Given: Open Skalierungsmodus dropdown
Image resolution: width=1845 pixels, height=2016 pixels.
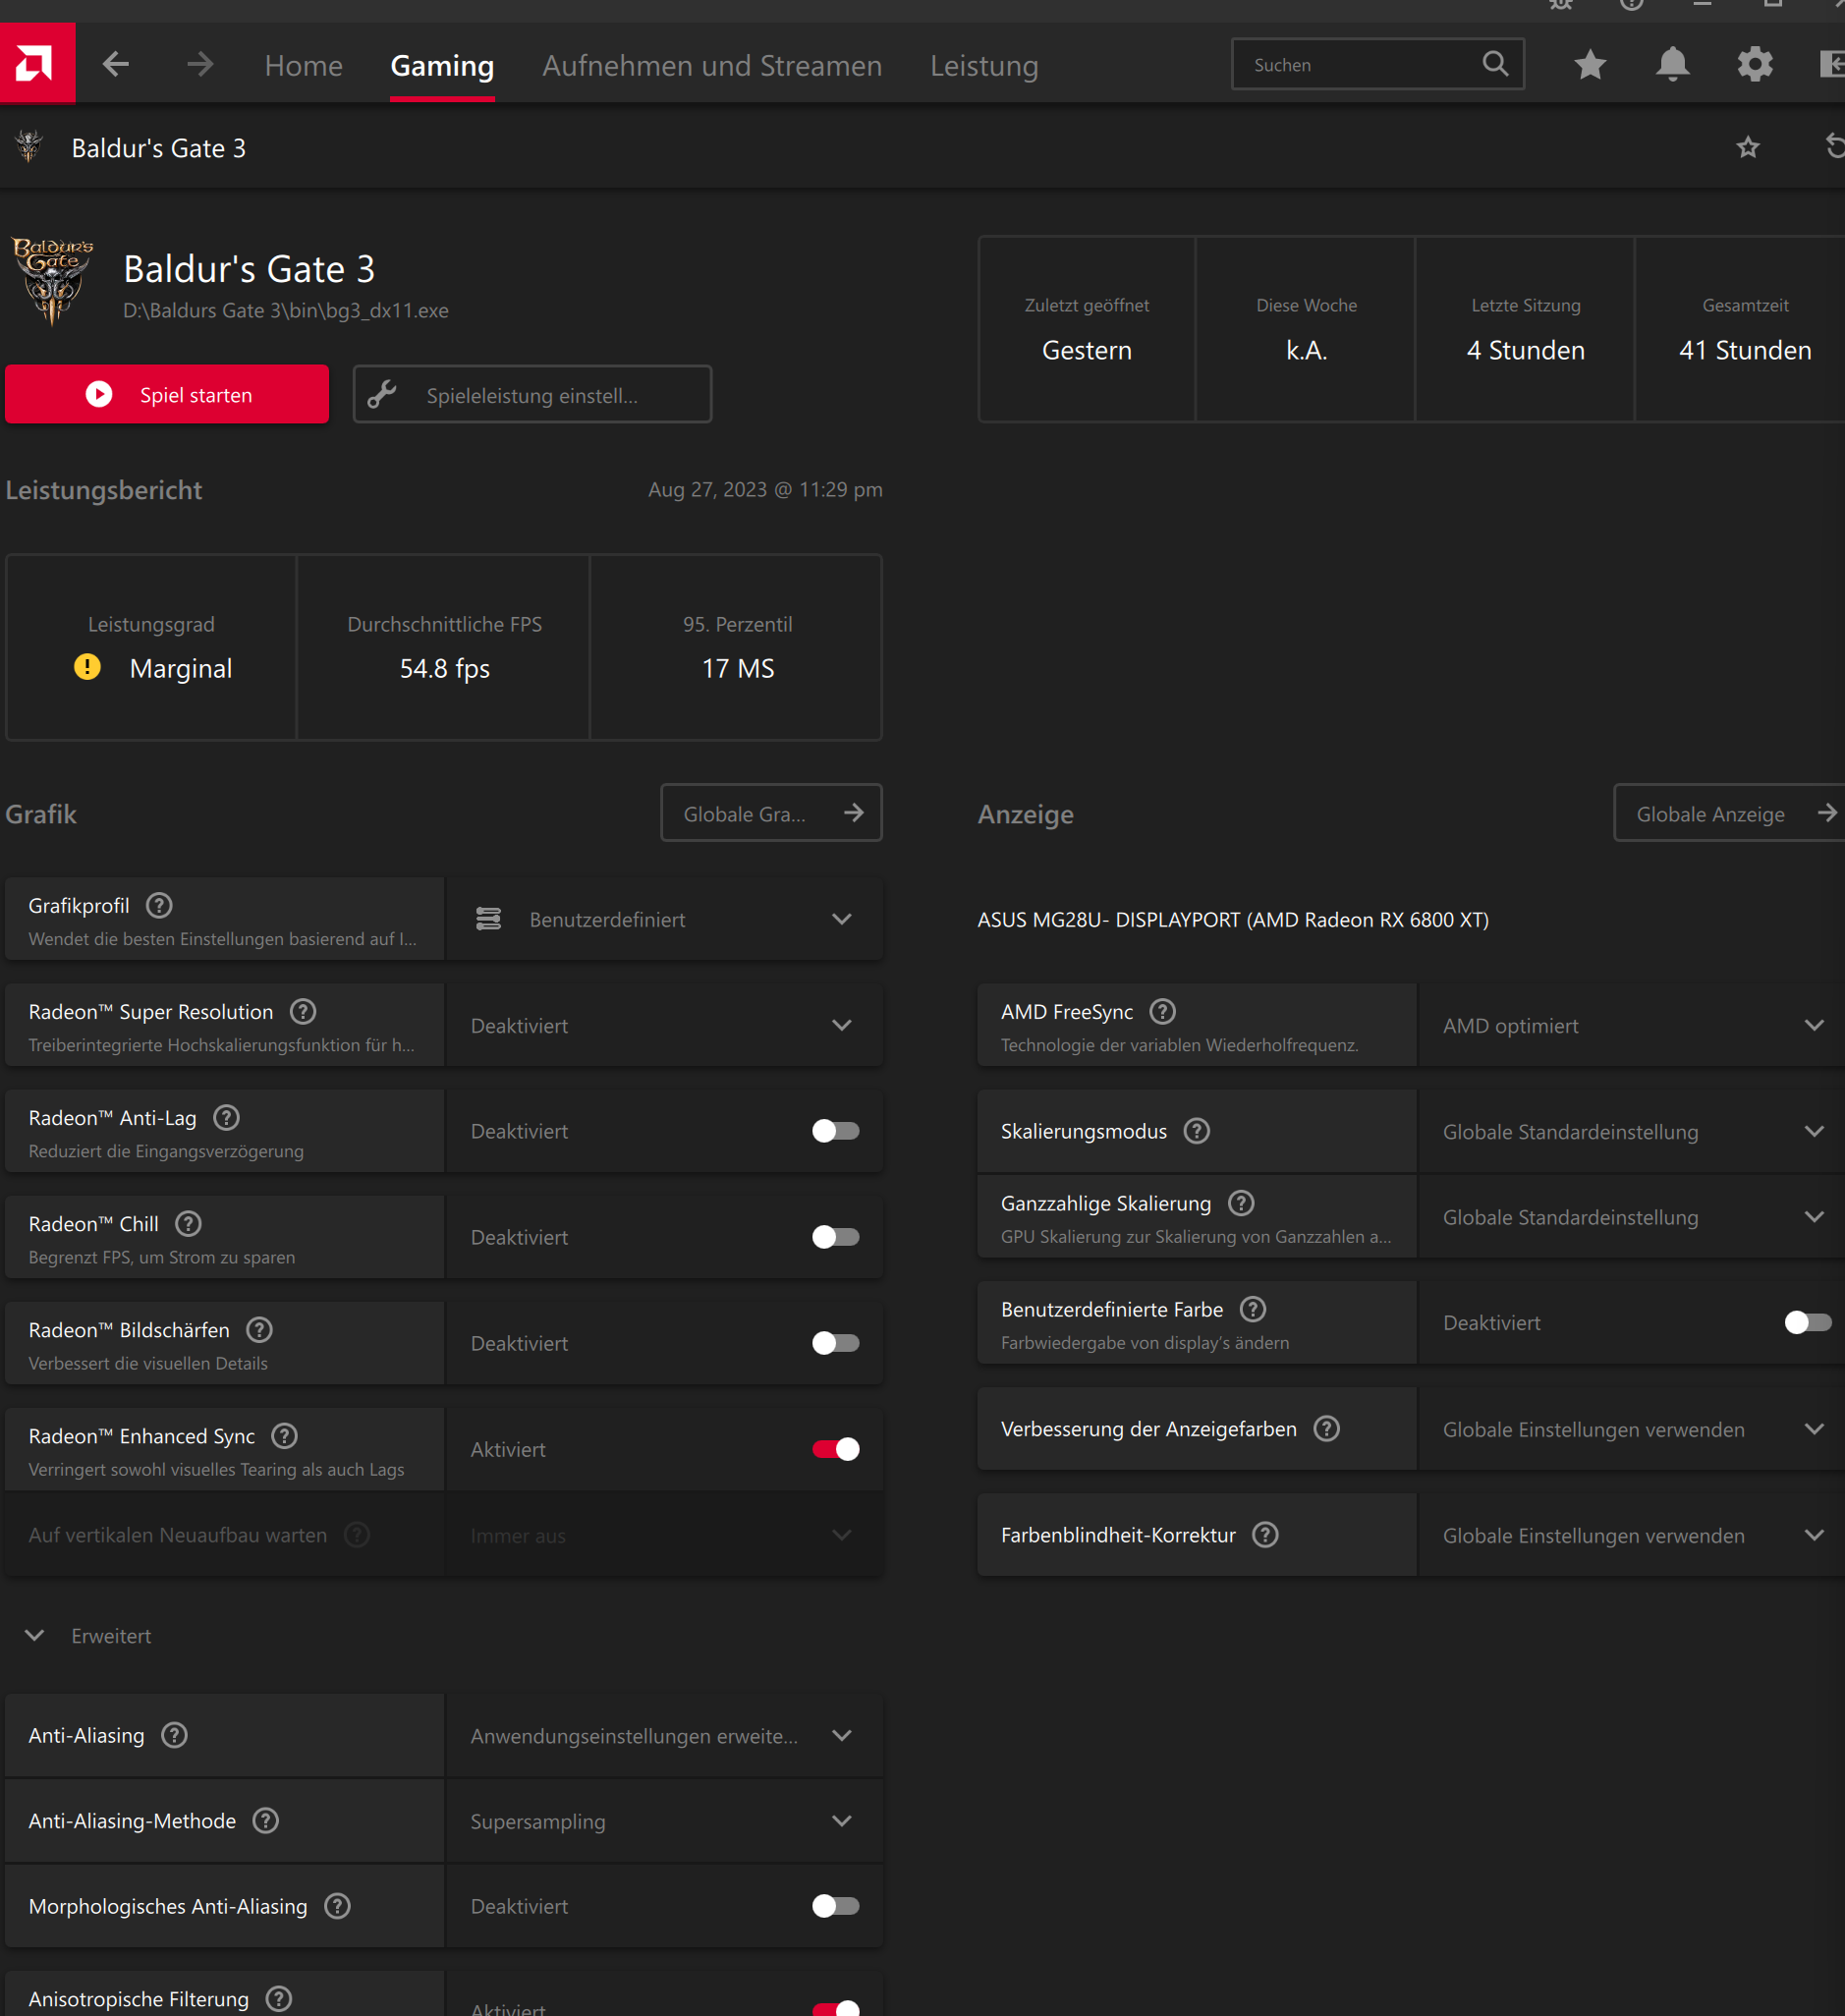Looking at the screenshot, I should pyautogui.click(x=1632, y=1131).
